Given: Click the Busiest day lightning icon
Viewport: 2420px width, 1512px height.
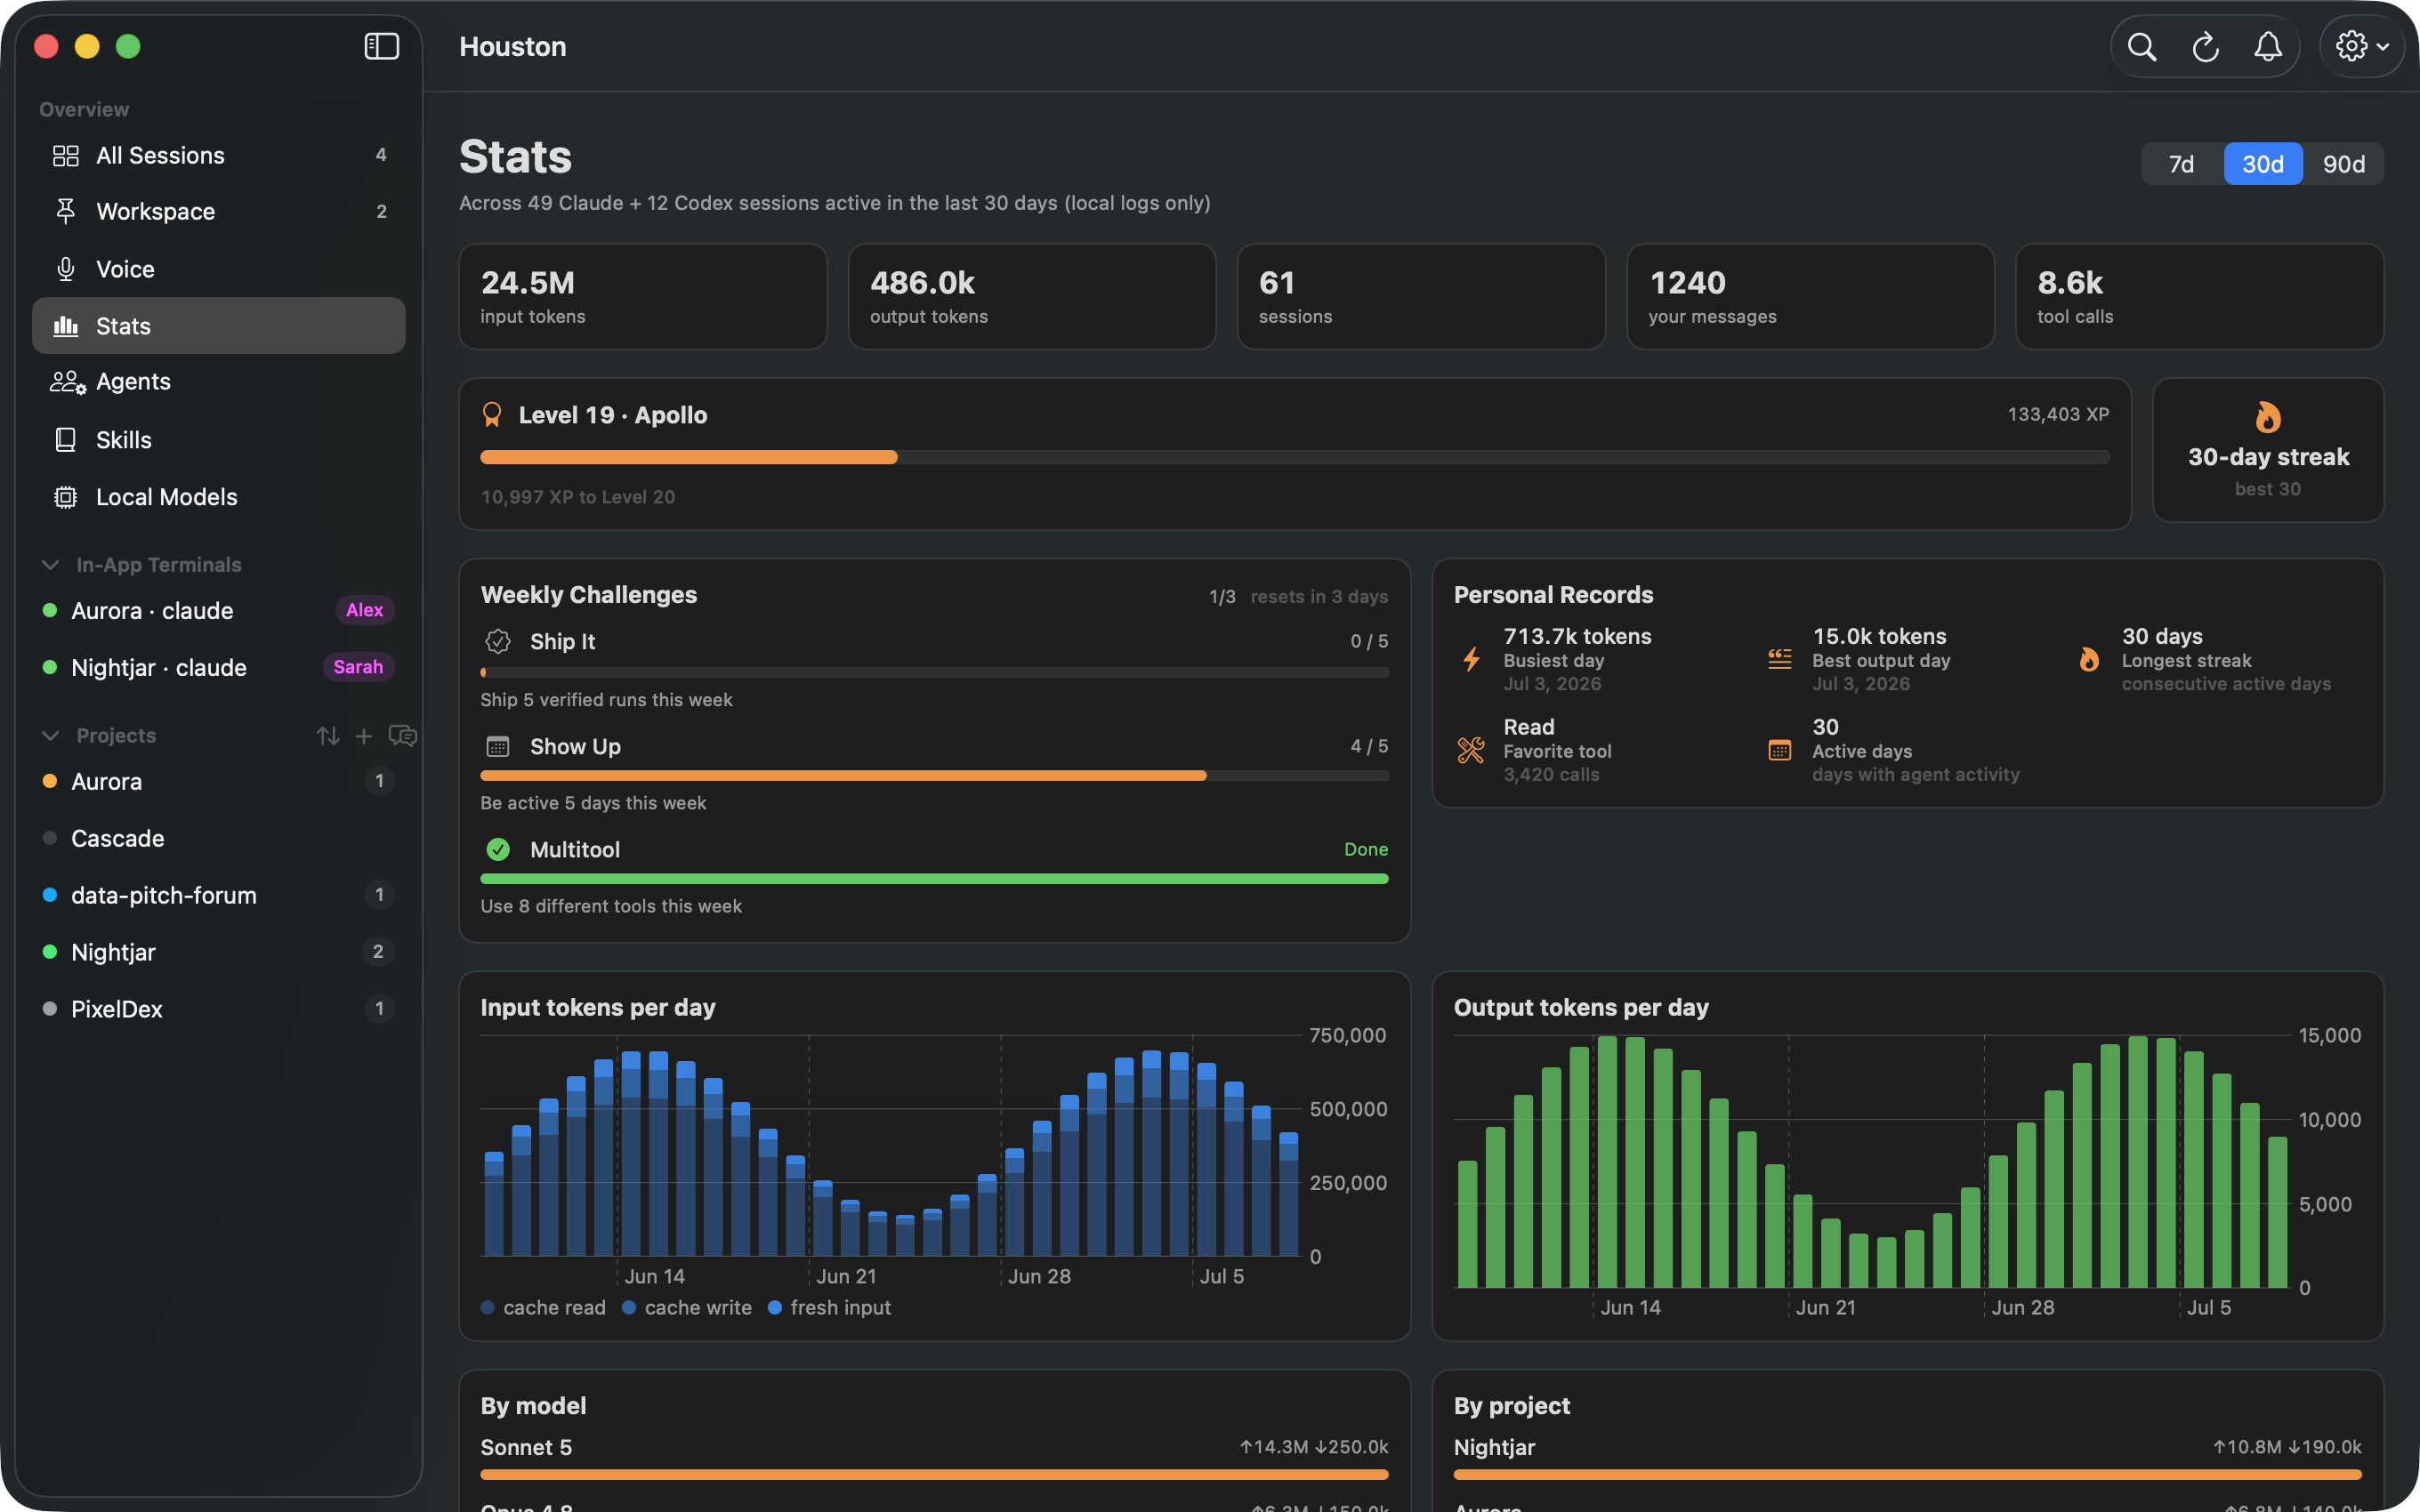Looking at the screenshot, I should (1471, 660).
